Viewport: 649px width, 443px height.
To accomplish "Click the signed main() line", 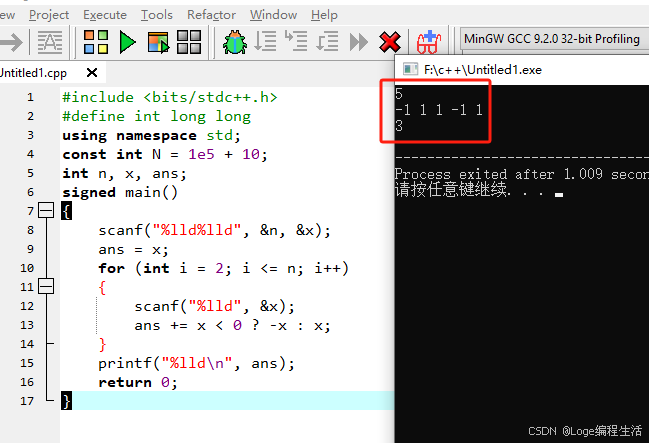I will tap(120, 193).
